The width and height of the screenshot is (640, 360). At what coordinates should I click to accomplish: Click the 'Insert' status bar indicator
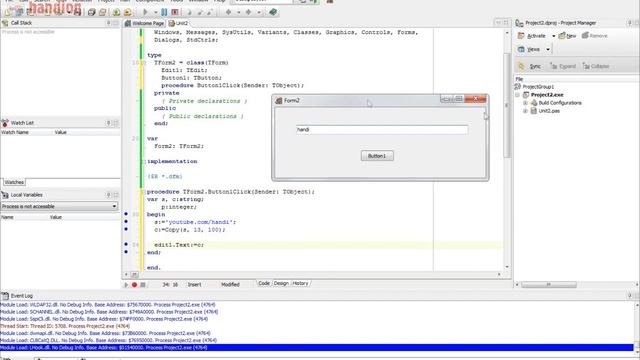pos(194,284)
